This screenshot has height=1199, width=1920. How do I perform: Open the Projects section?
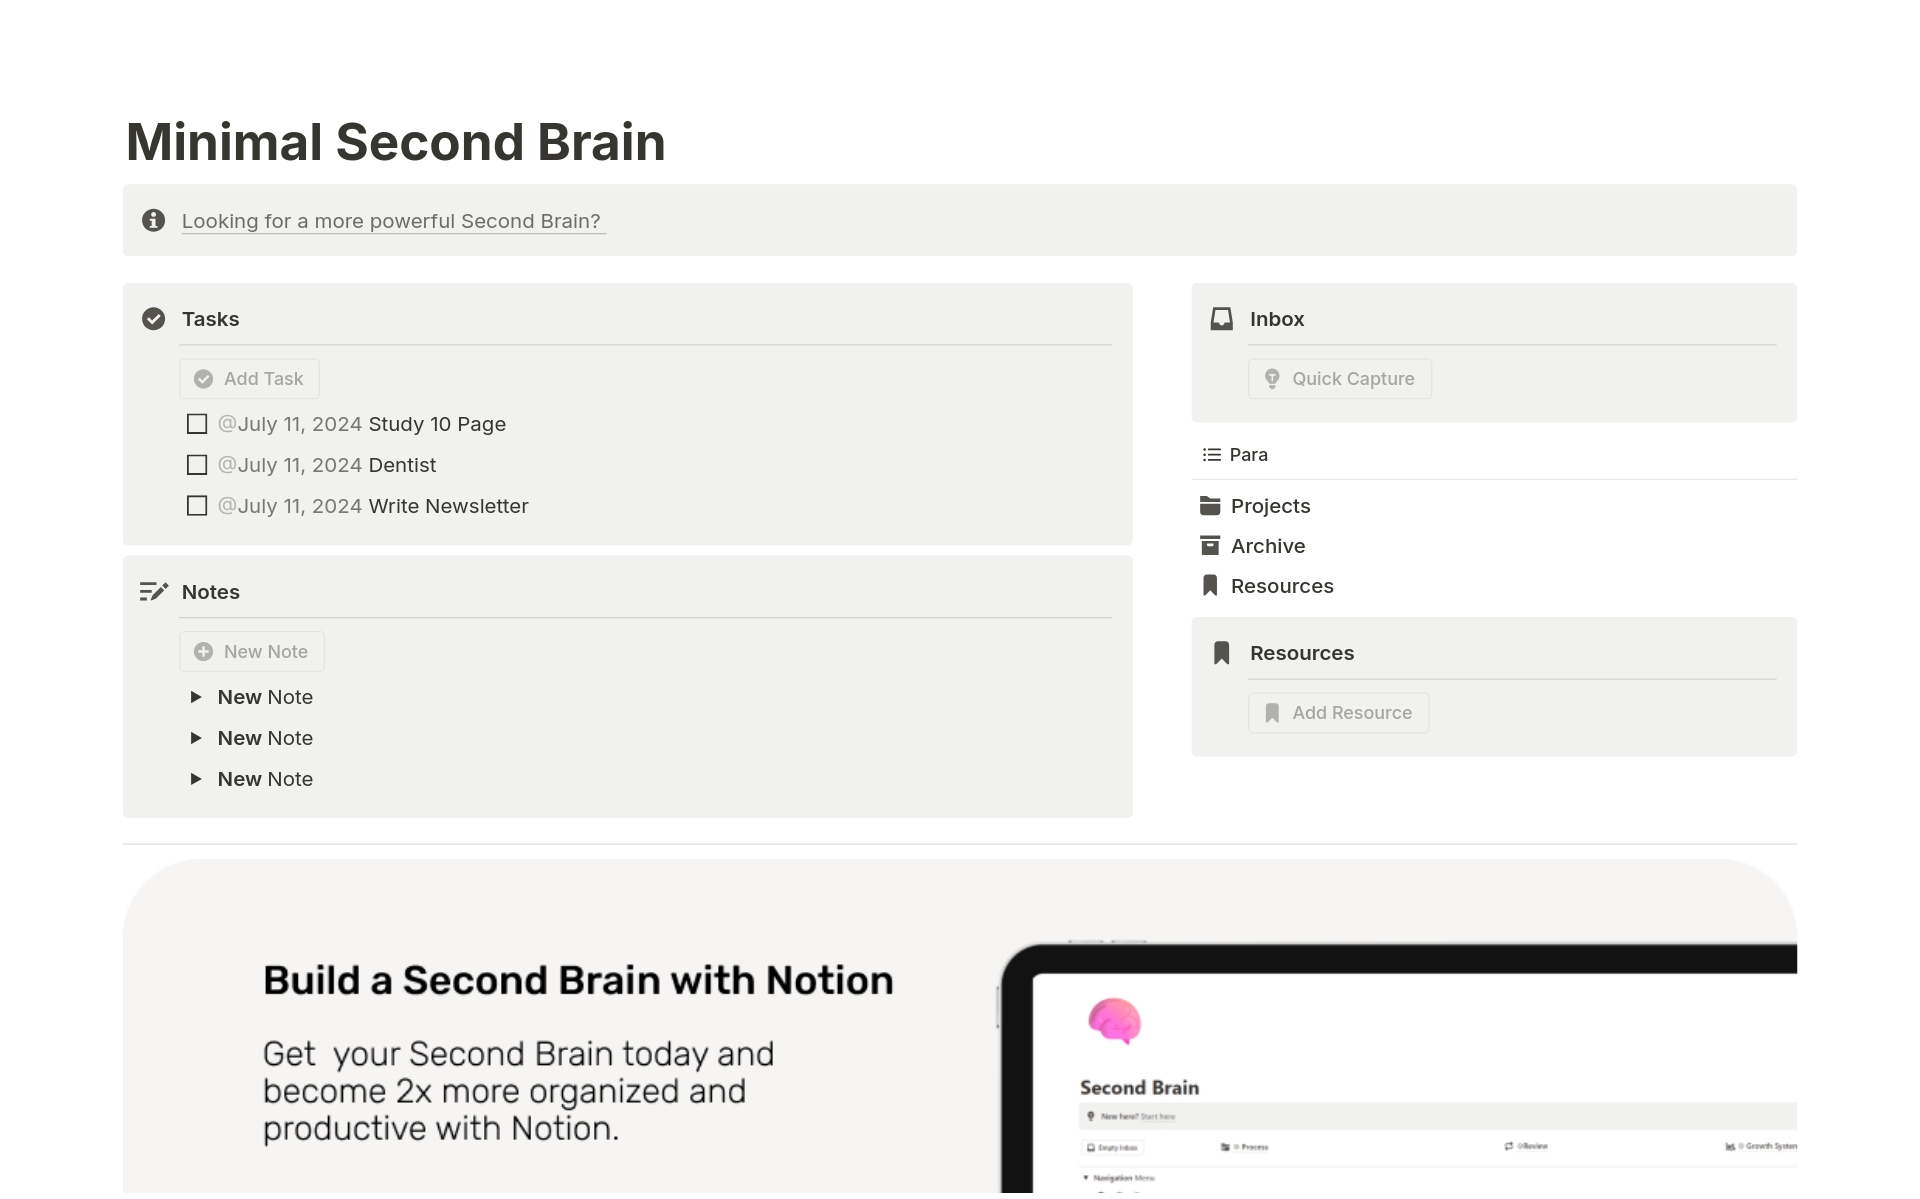coord(1269,505)
